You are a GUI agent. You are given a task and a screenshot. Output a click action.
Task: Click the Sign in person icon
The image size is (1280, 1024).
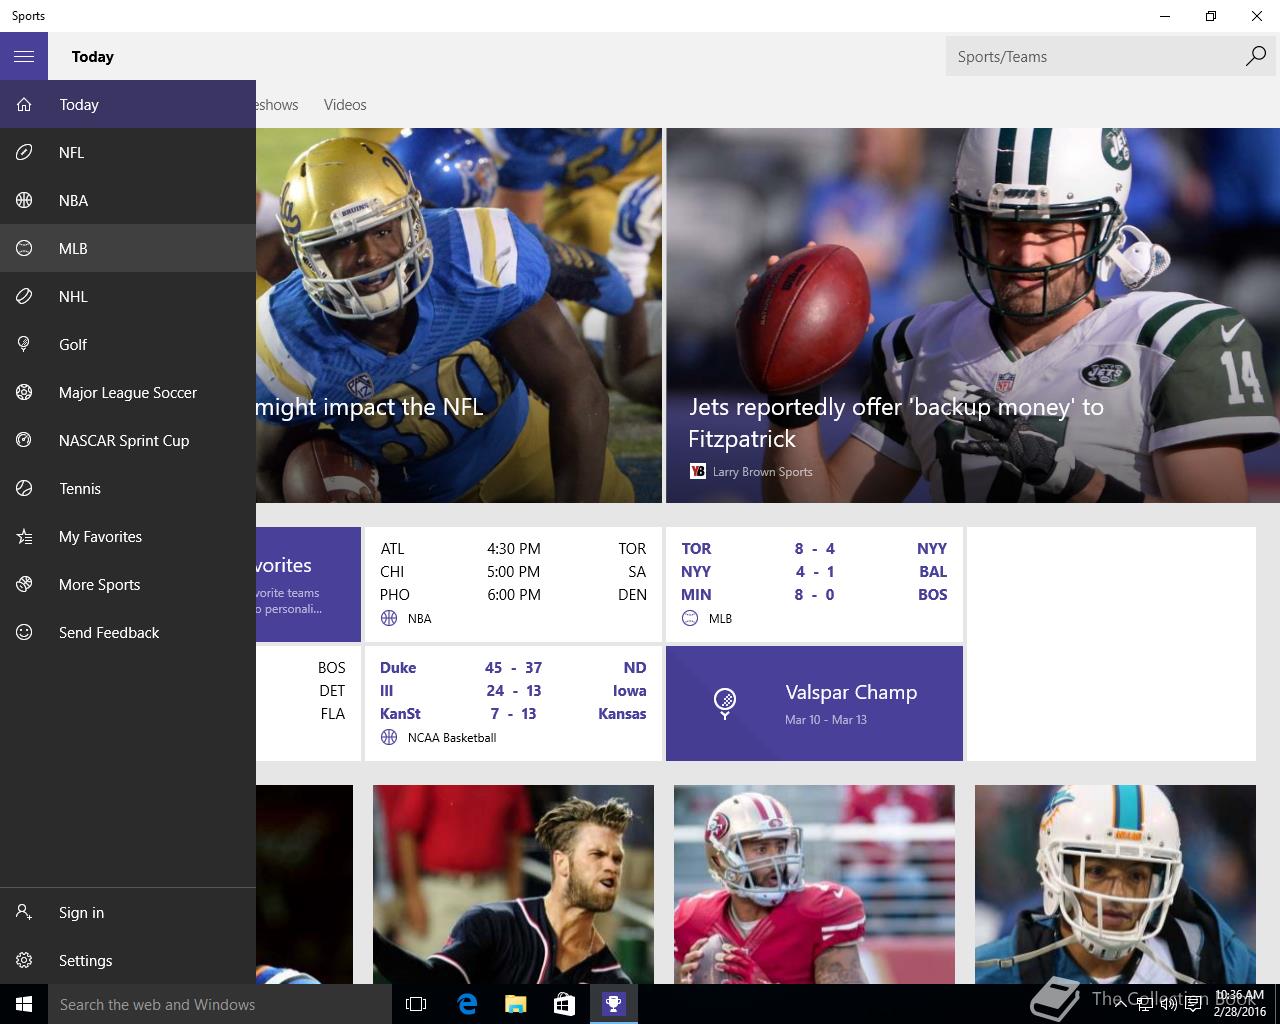coord(24,912)
